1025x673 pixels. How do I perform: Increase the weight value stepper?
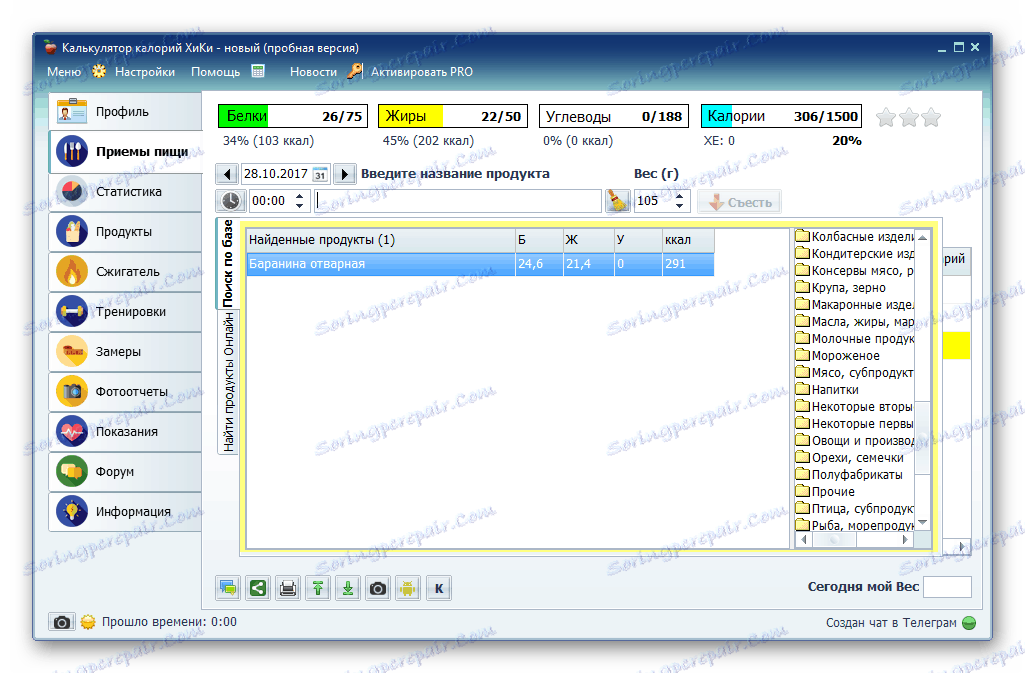[679, 195]
